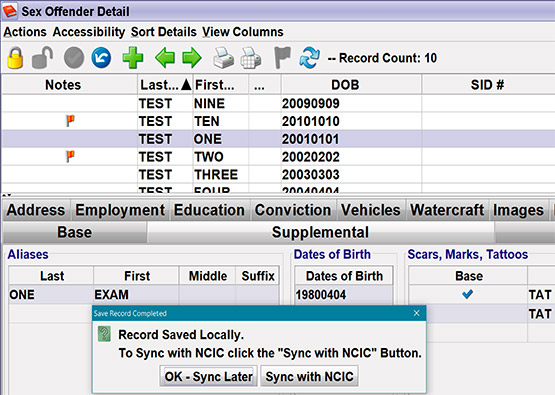This screenshot has height=395, width=555.
Task: Click Scars Marks Tattoos Base column header
Action: 469,276
